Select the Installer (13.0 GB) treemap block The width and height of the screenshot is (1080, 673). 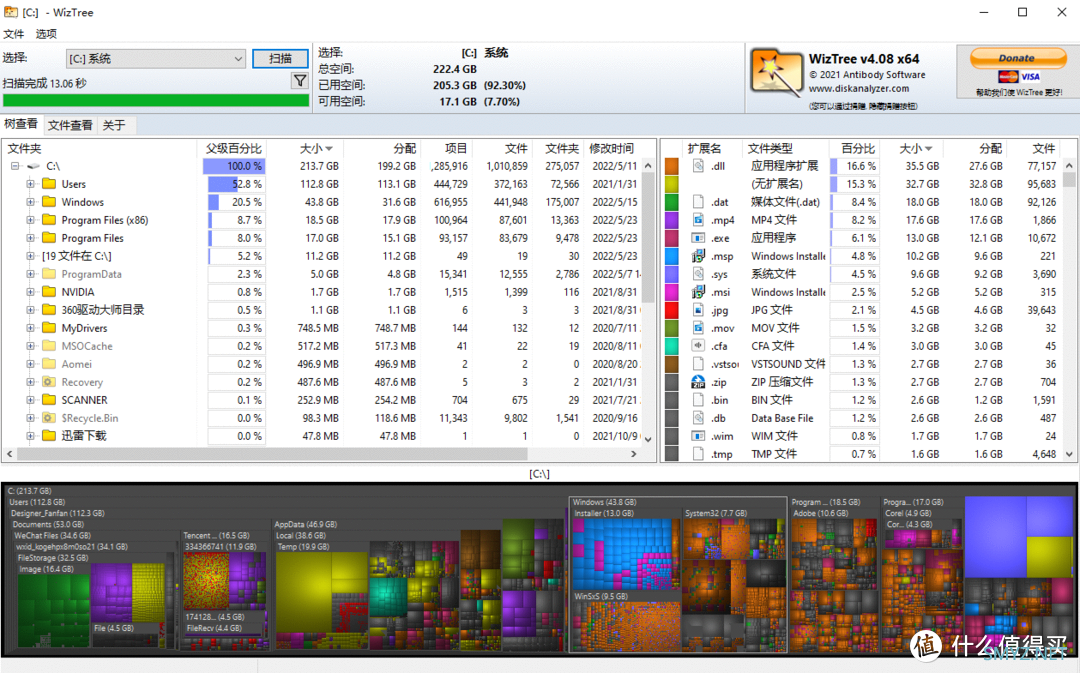click(625, 549)
